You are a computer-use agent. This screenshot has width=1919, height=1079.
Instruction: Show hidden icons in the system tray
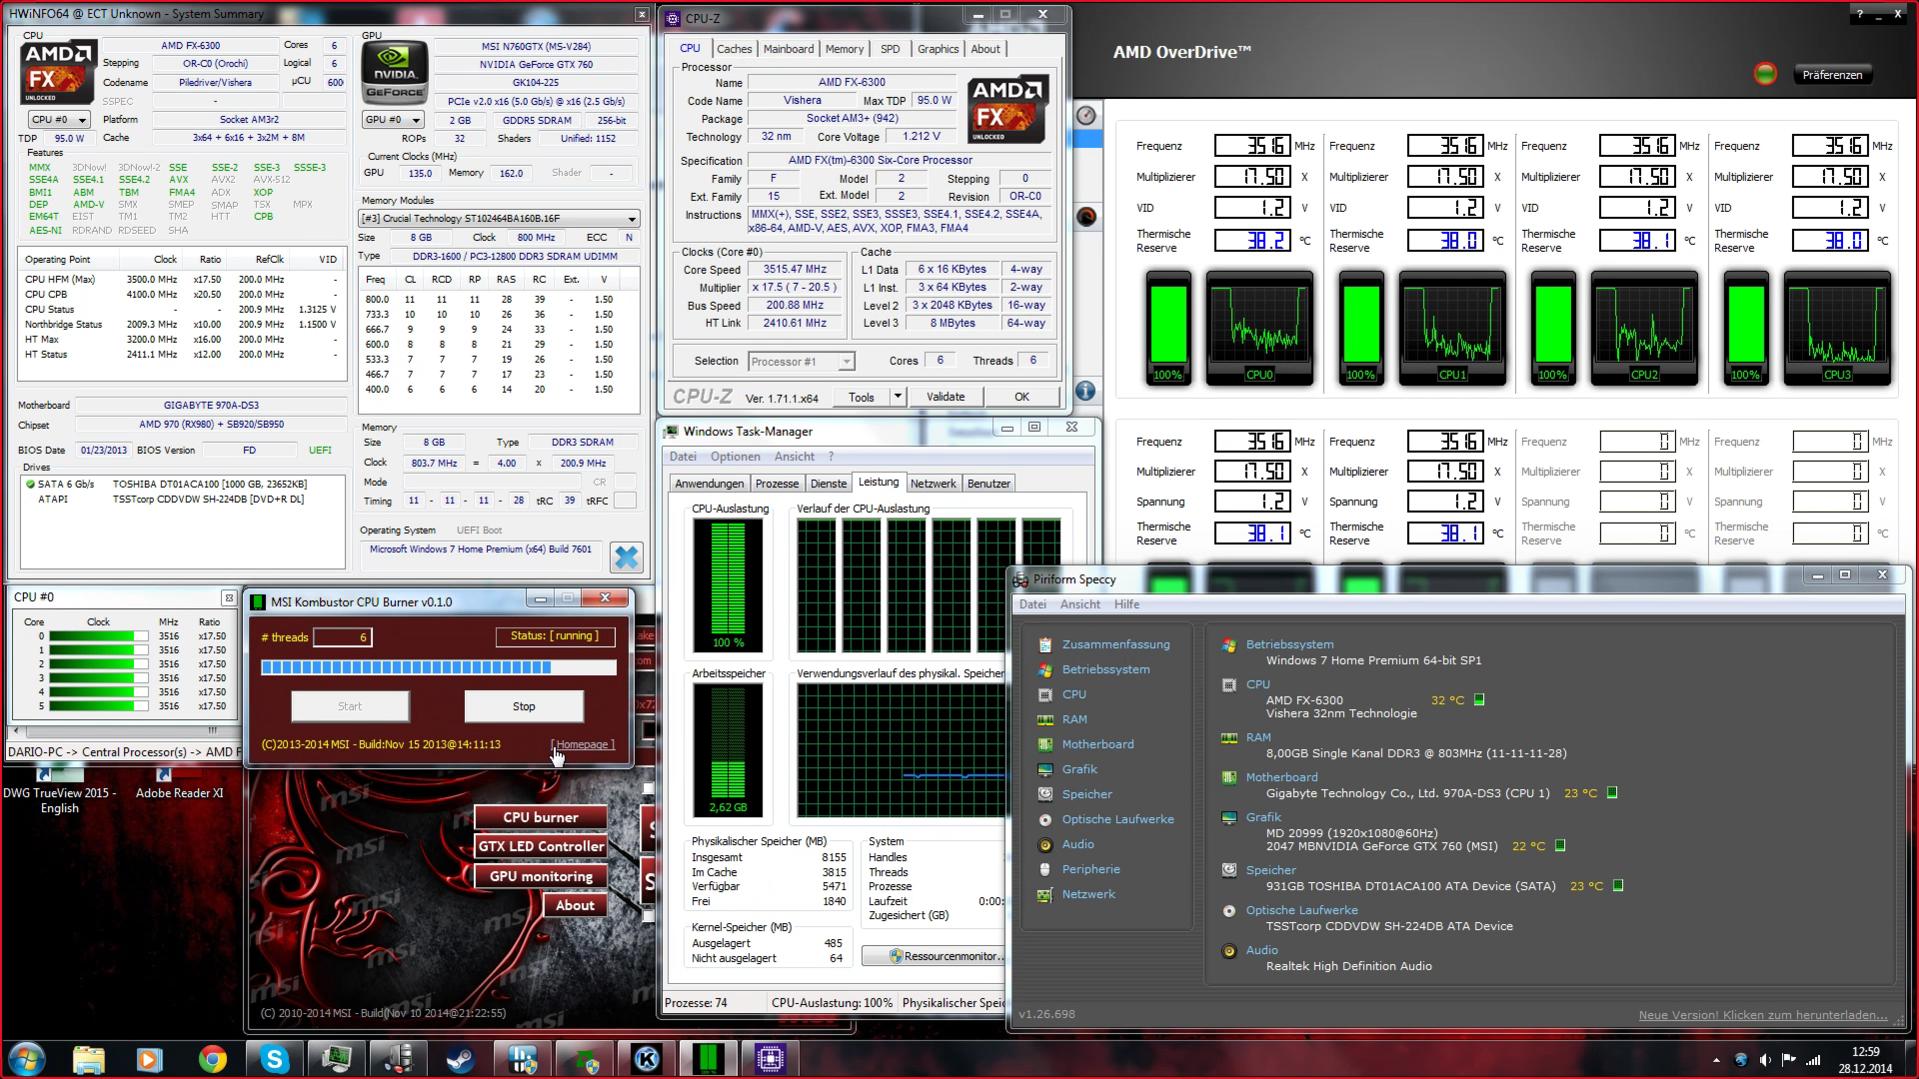point(1716,1060)
